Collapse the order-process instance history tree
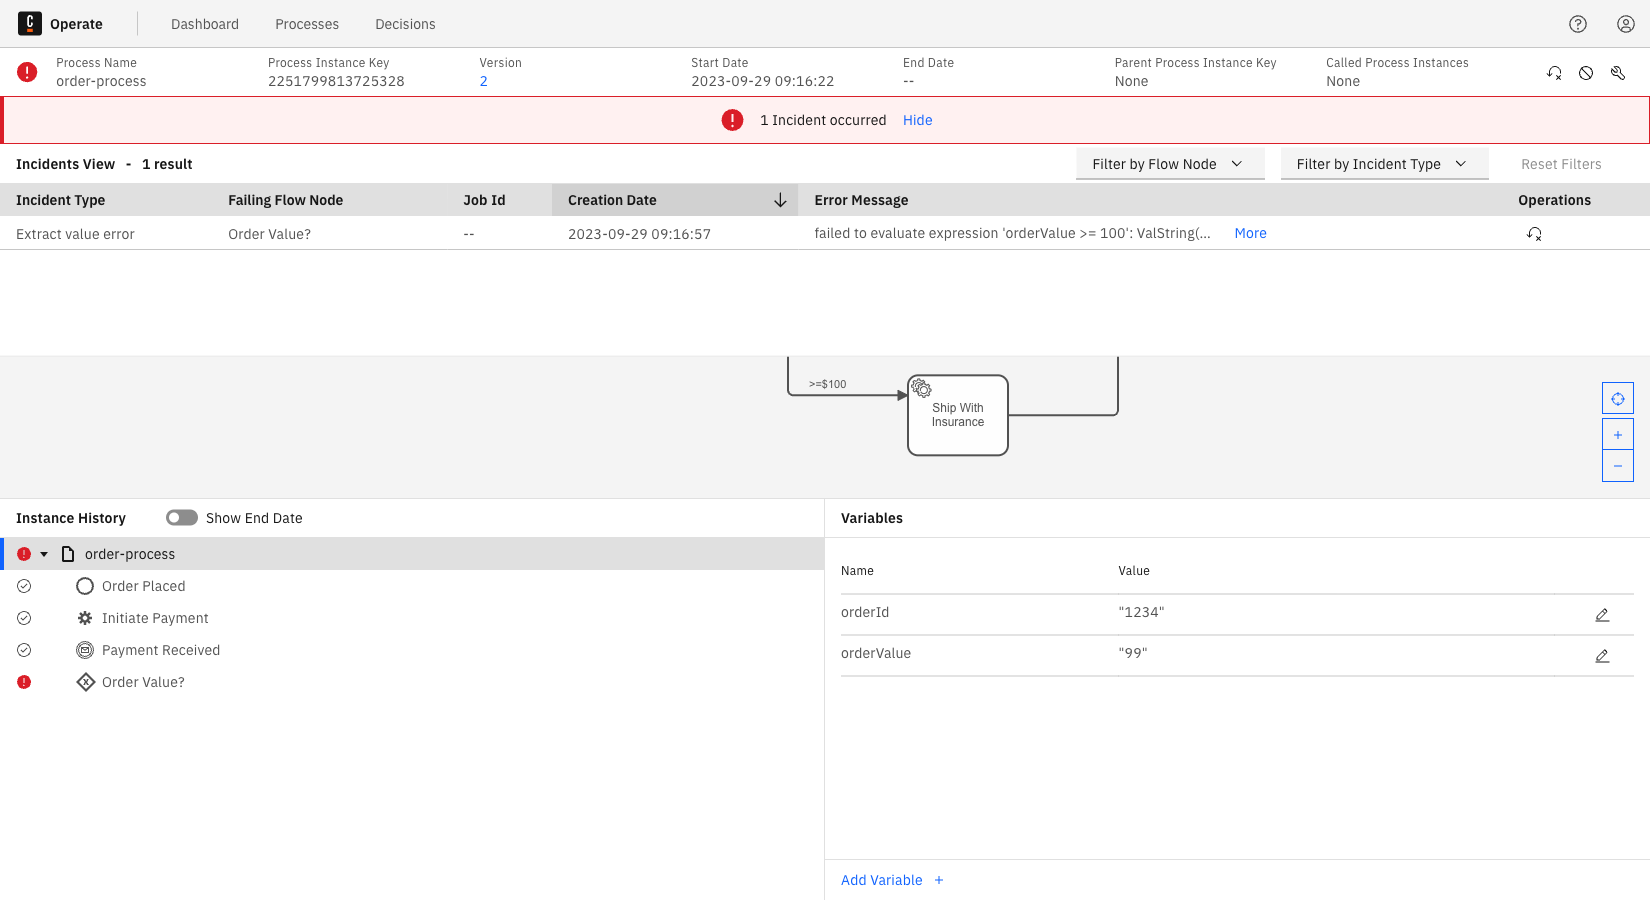Image resolution: width=1650 pixels, height=900 pixels. pos(43,553)
